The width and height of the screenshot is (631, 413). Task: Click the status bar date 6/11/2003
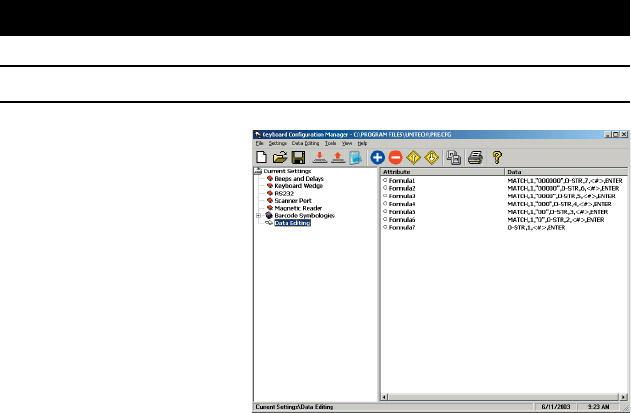click(x=556, y=407)
